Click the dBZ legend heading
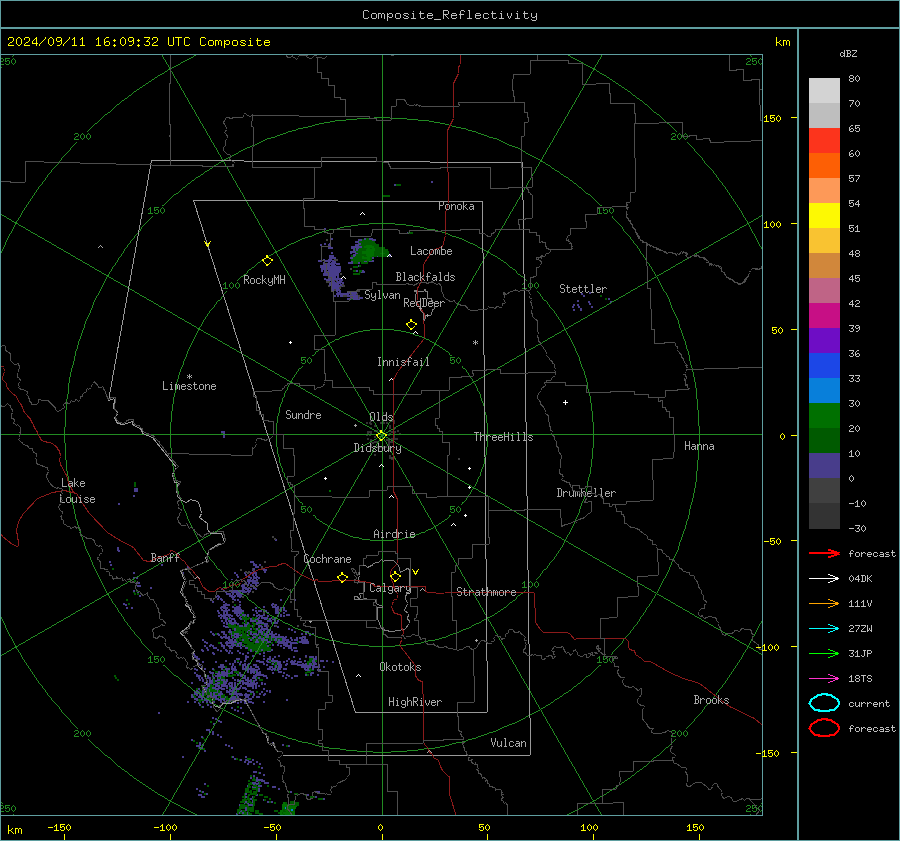The width and height of the screenshot is (900, 841). click(x=848, y=53)
